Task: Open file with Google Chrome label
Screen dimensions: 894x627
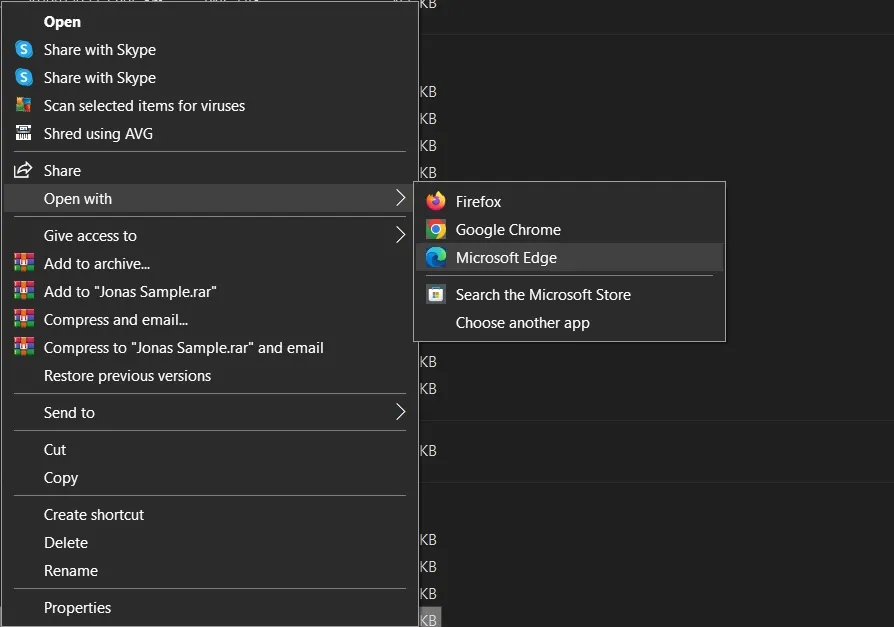Action: (508, 229)
